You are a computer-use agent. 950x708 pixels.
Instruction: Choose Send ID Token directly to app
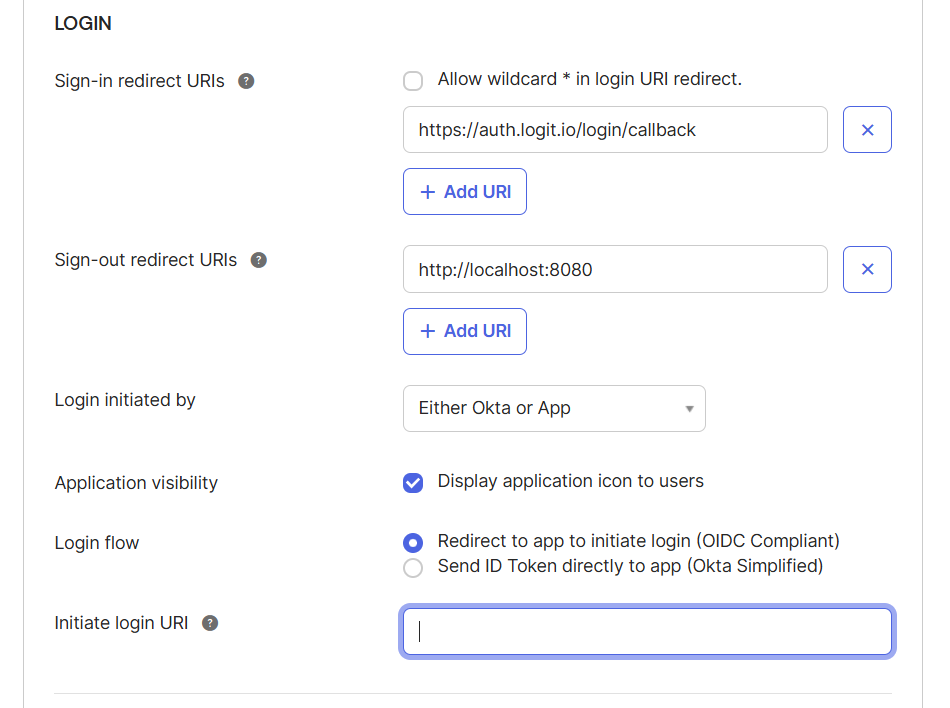click(x=413, y=567)
